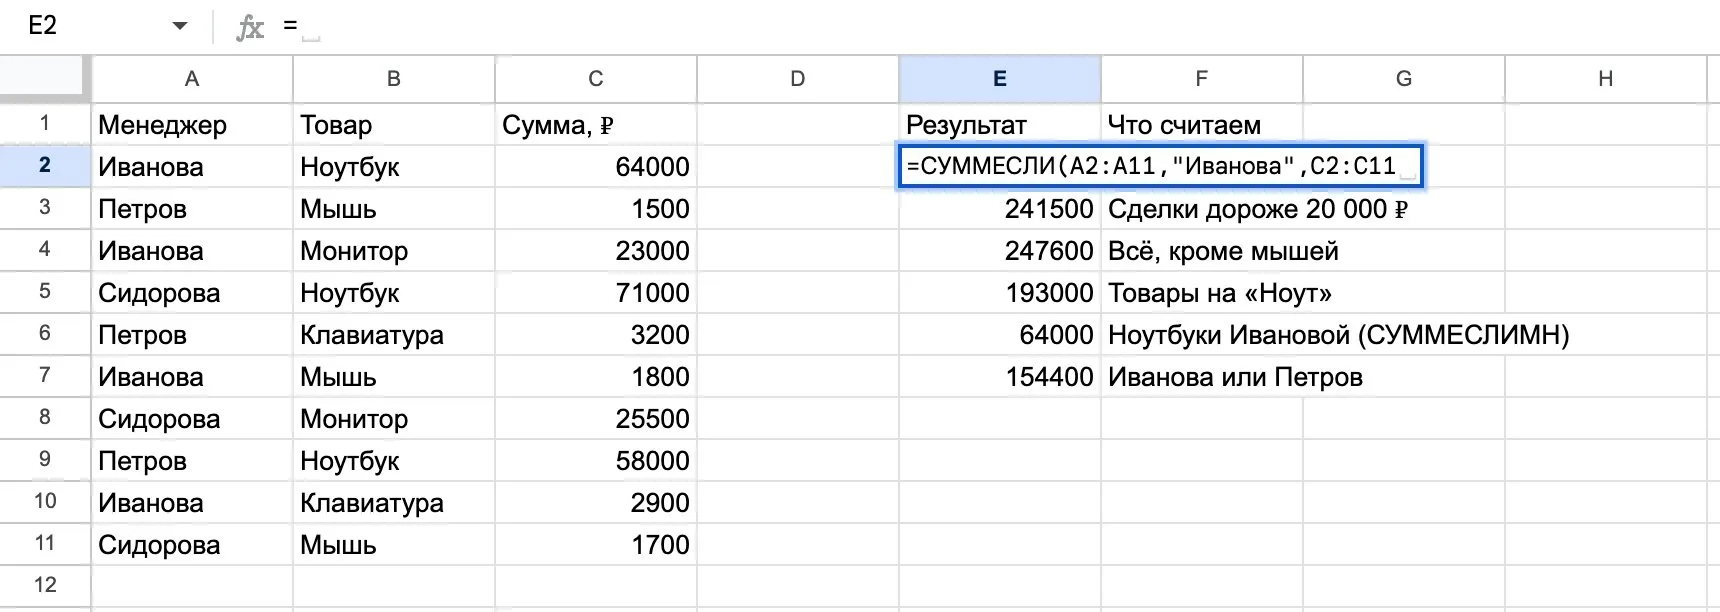Select column F header
The image size is (1720, 612).
point(1202,79)
